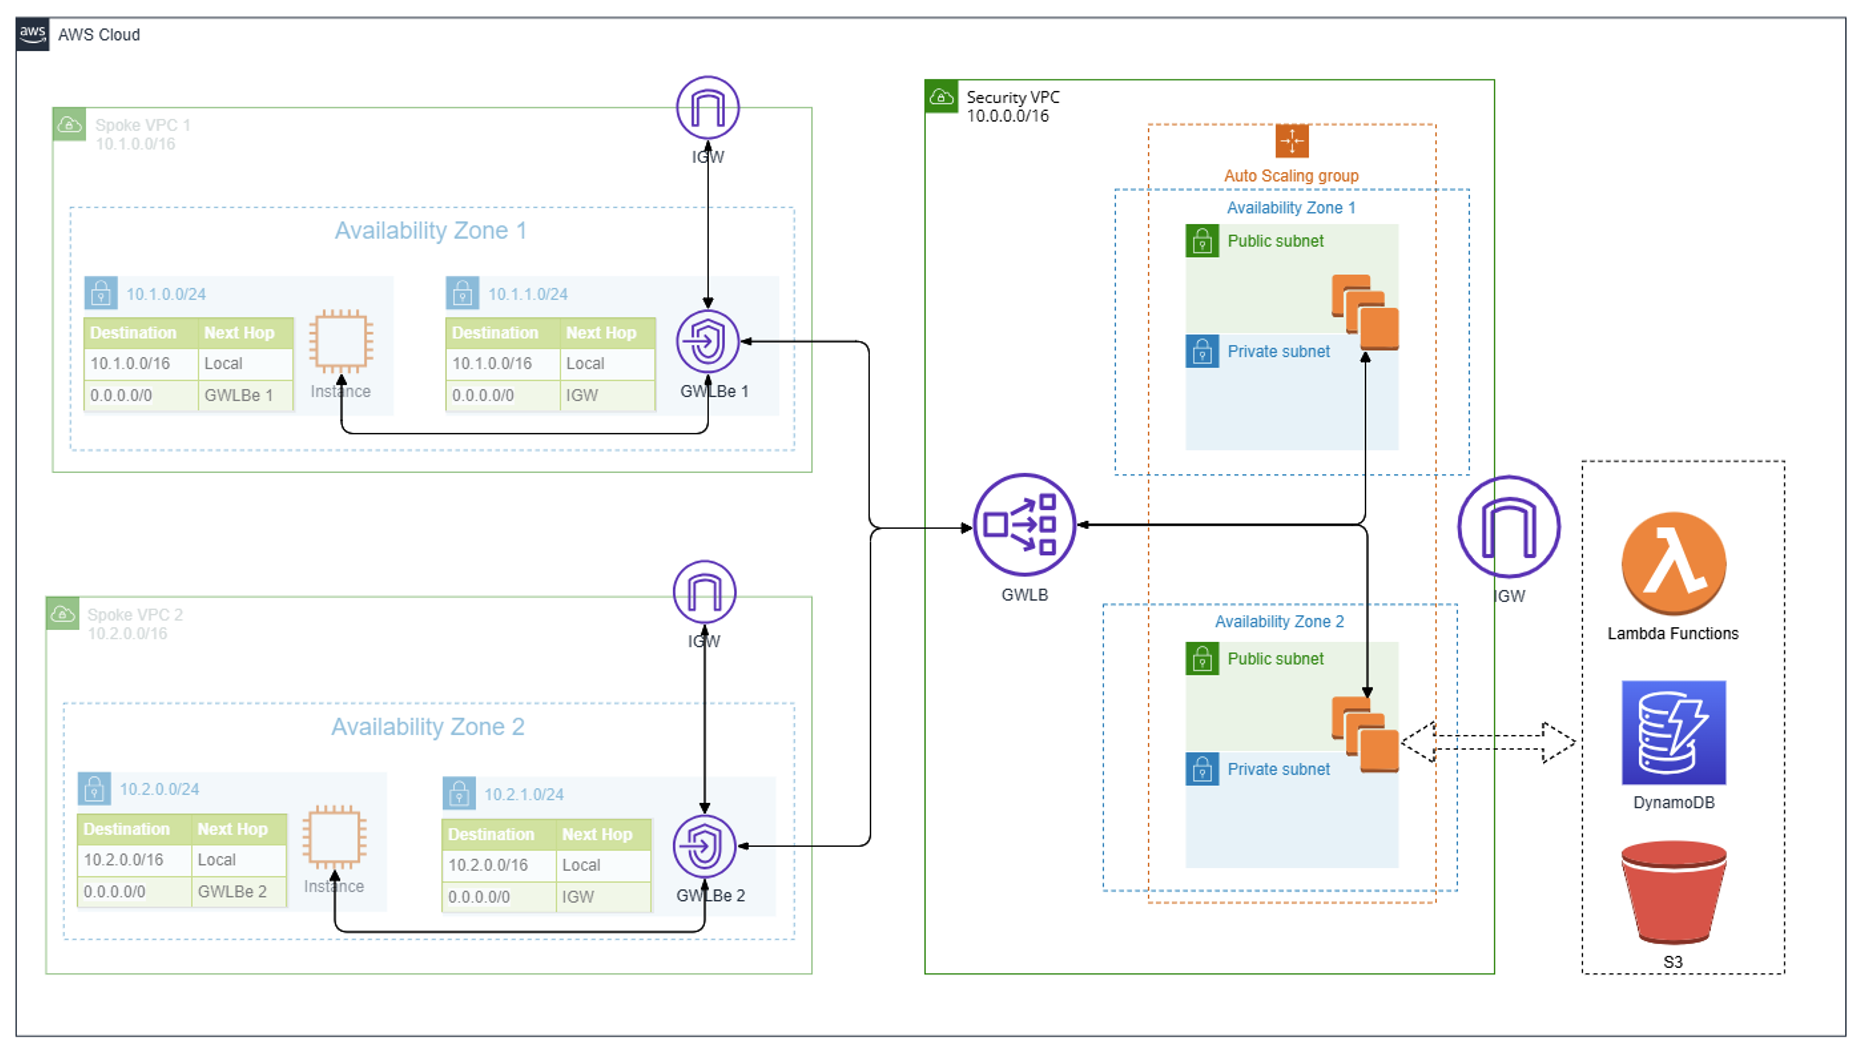Click the AWS Cloud logo icon
Screen dimensions: 1861x1050
tap(33, 34)
